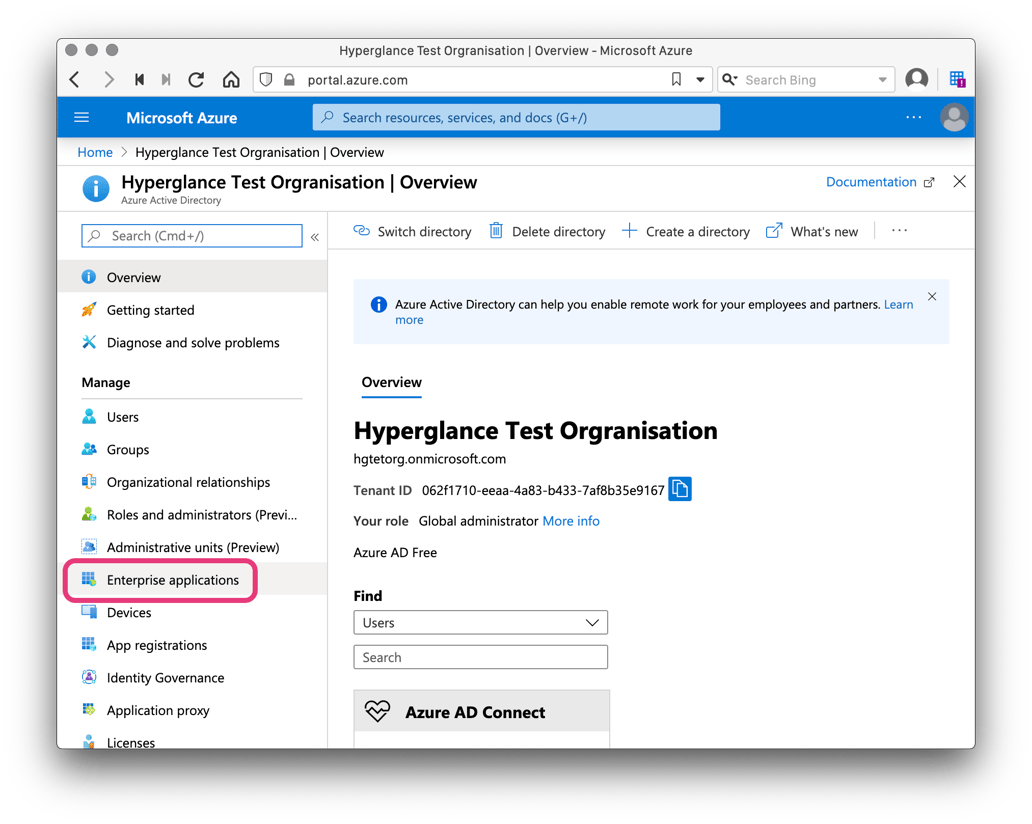This screenshot has height=824, width=1032.
Task: Expand the Find dropdown showing Users
Action: [x=480, y=622]
